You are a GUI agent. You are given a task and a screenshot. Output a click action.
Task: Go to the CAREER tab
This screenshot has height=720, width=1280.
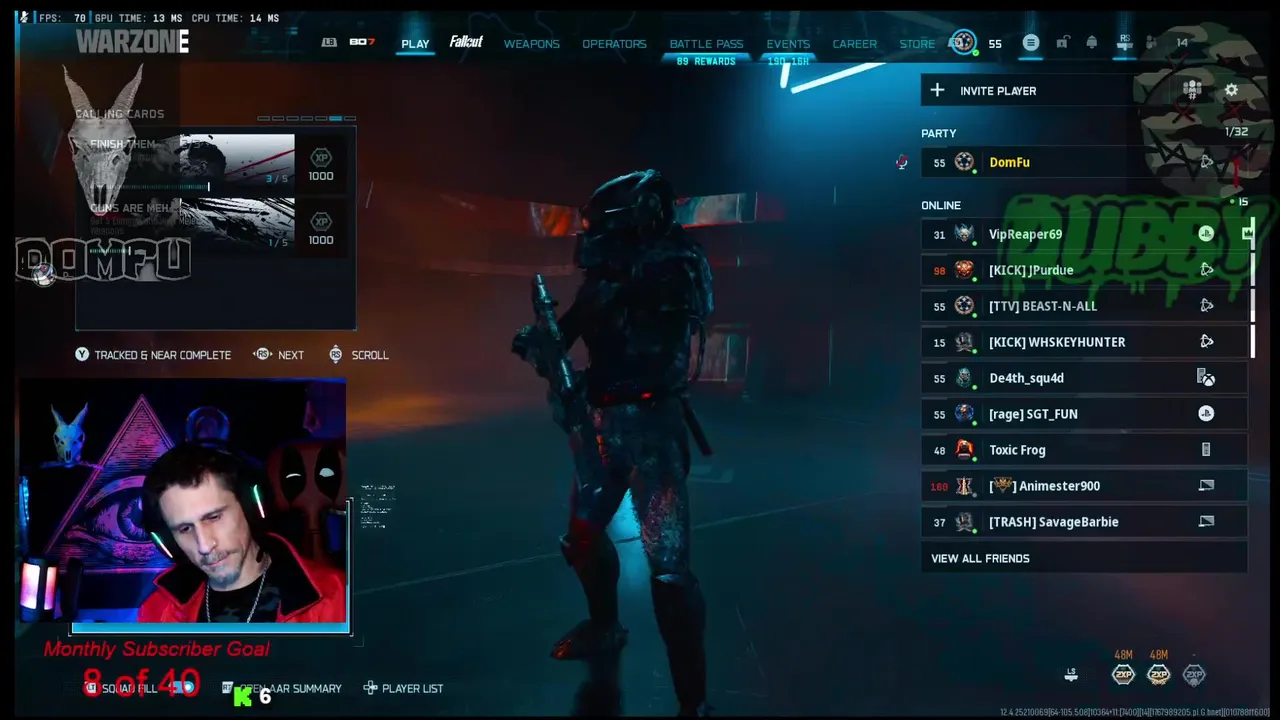coord(854,44)
